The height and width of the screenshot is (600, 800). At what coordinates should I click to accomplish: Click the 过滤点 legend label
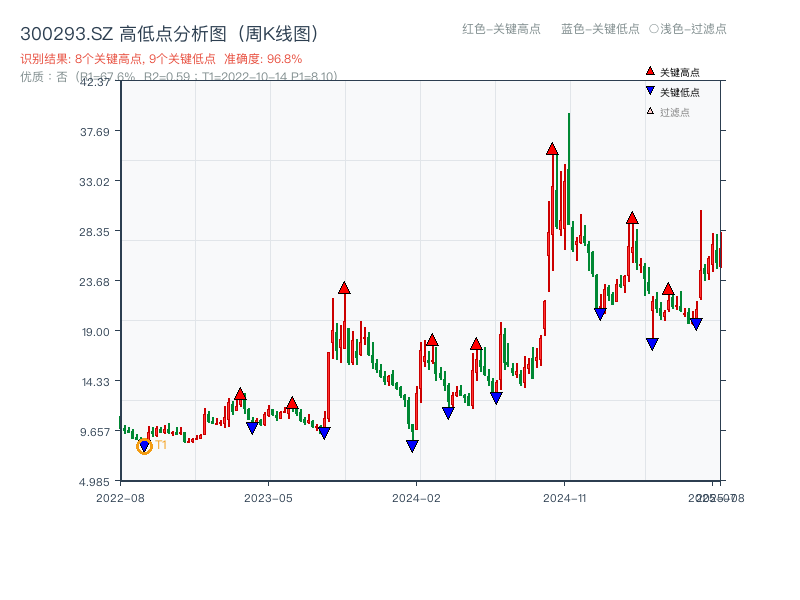[675, 112]
